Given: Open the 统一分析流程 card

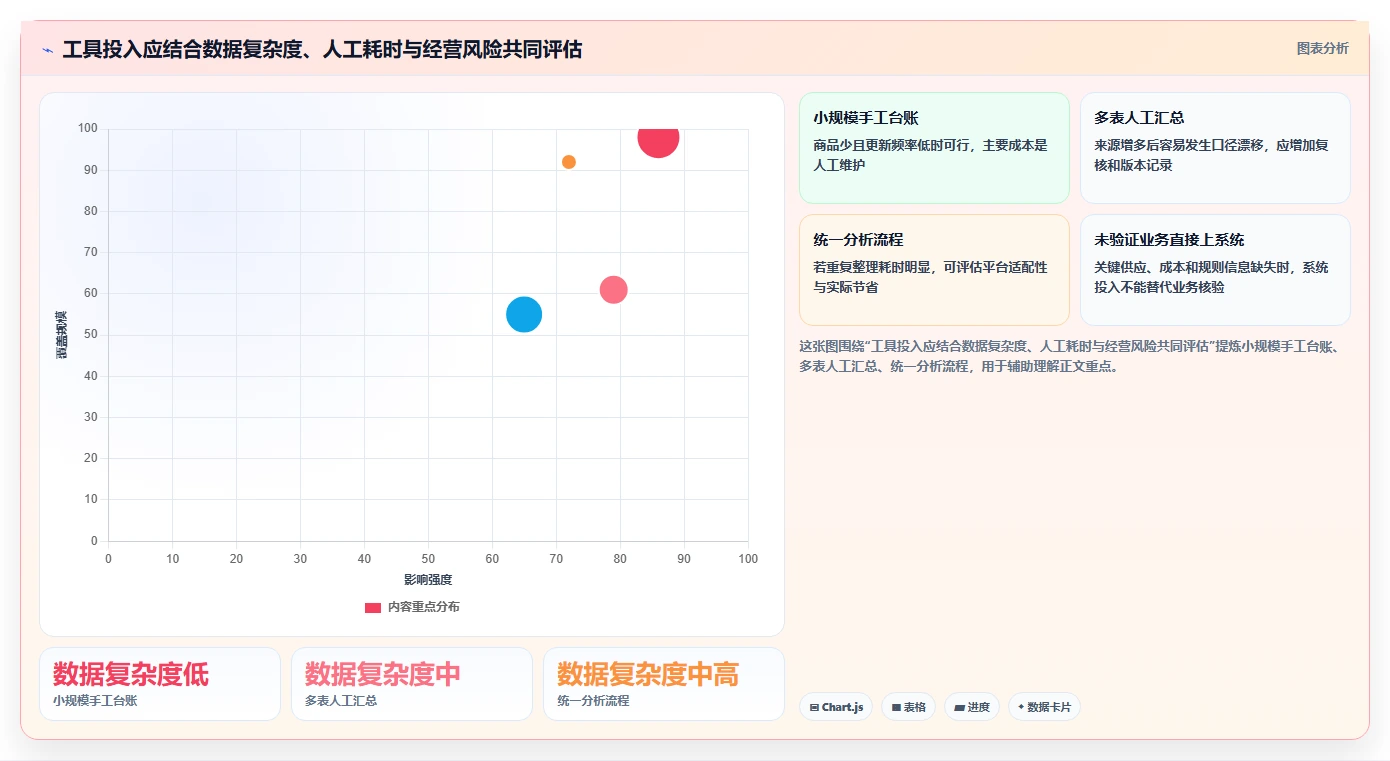Looking at the screenshot, I should coord(934,270).
